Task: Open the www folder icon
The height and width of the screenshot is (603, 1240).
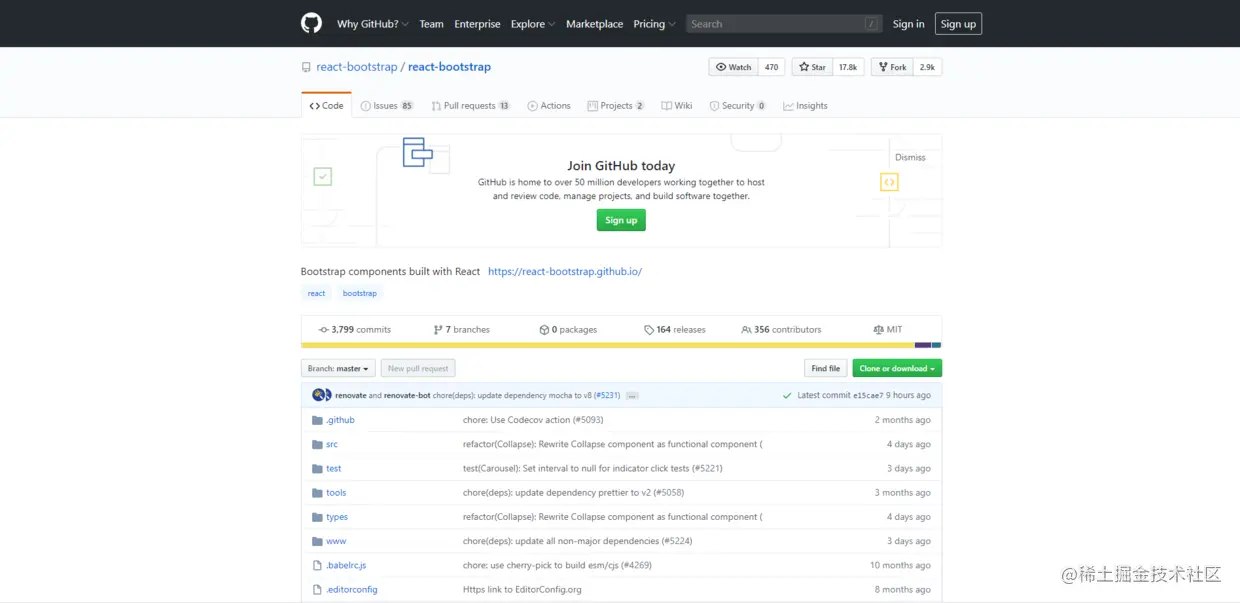Action: click(x=317, y=541)
